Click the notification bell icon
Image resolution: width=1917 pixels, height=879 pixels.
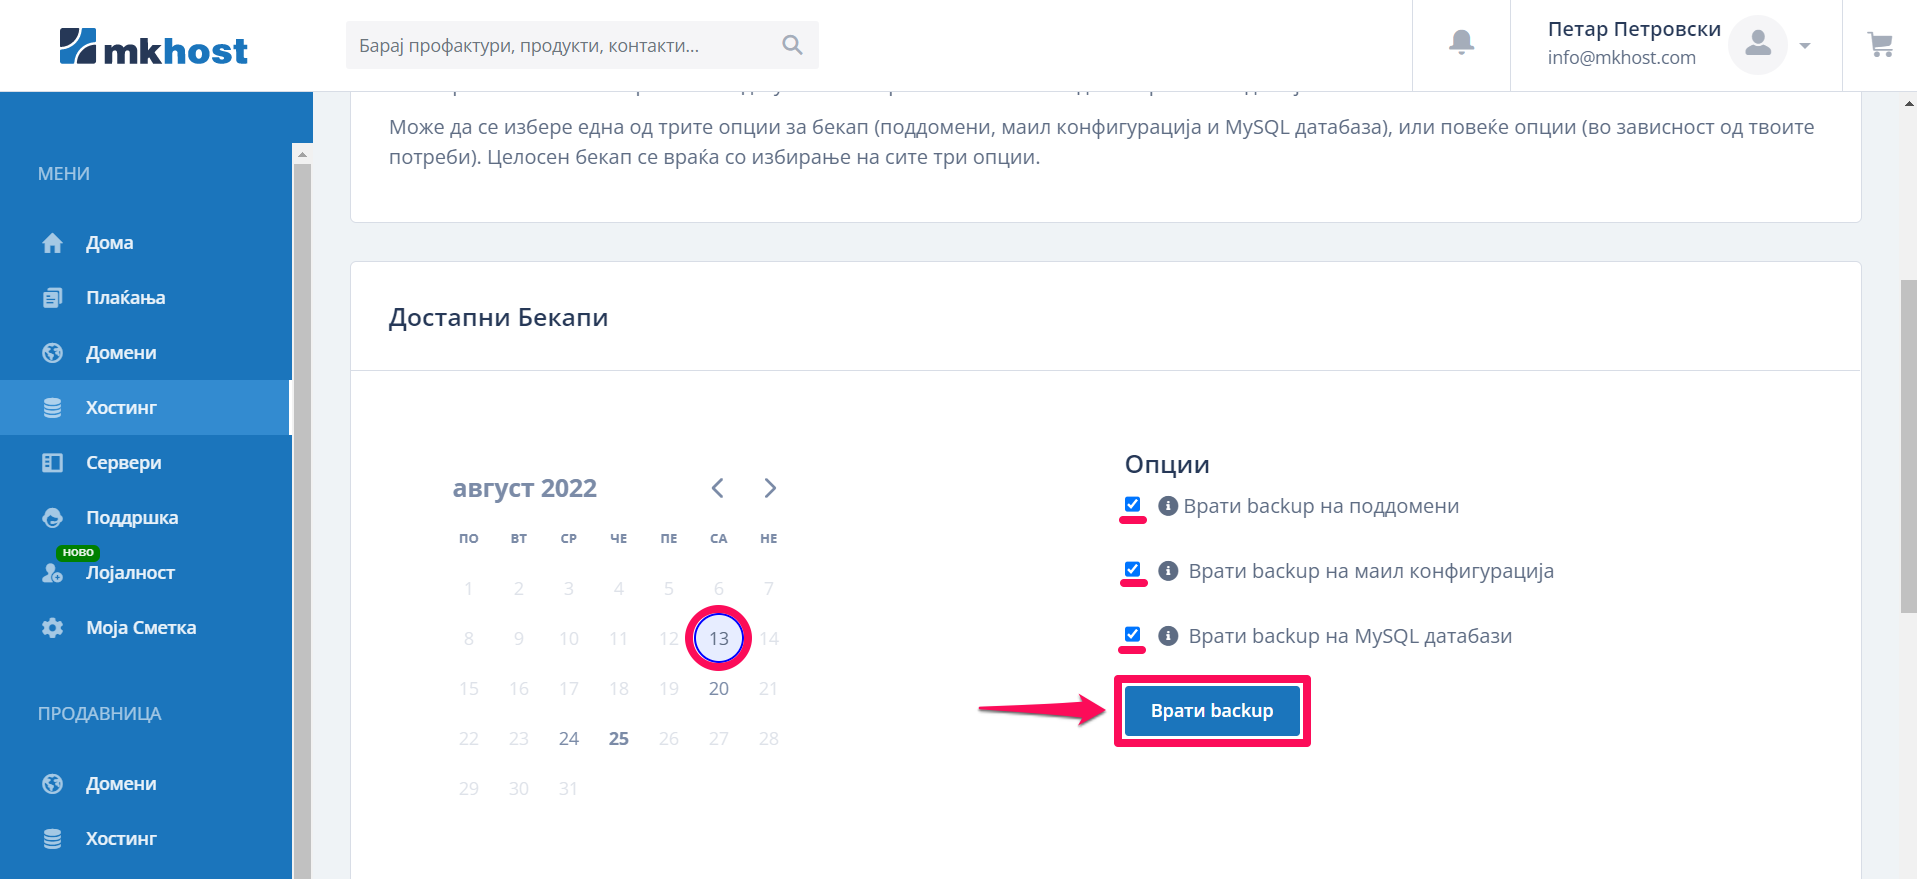point(1461,42)
